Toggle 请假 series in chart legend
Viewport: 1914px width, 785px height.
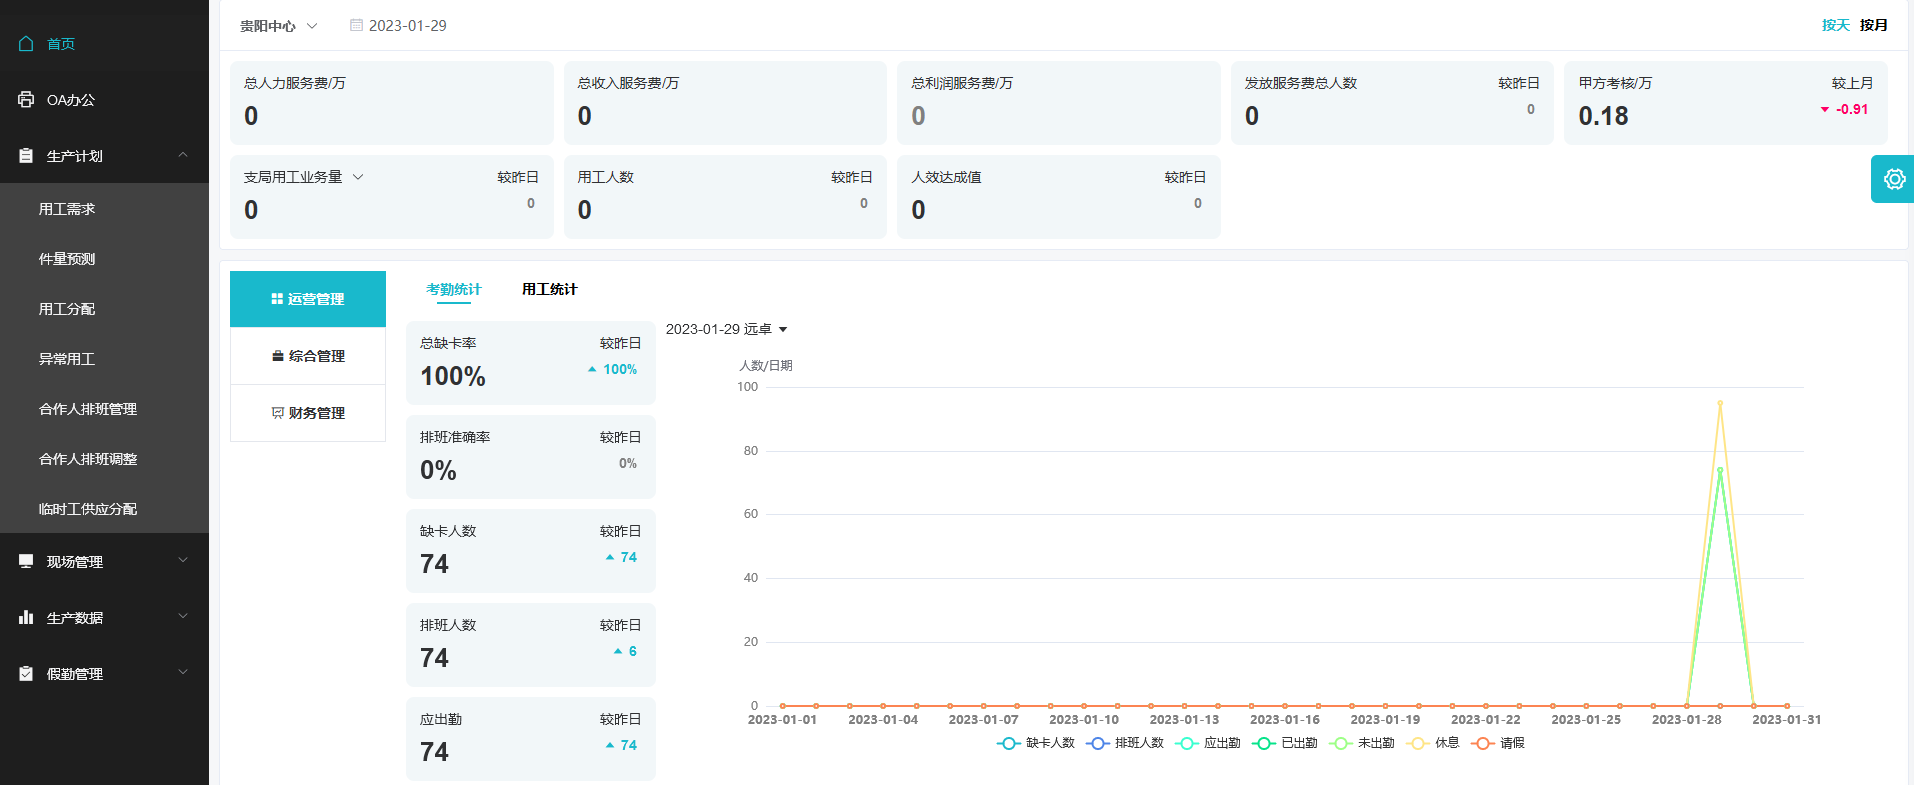click(1498, 743)
